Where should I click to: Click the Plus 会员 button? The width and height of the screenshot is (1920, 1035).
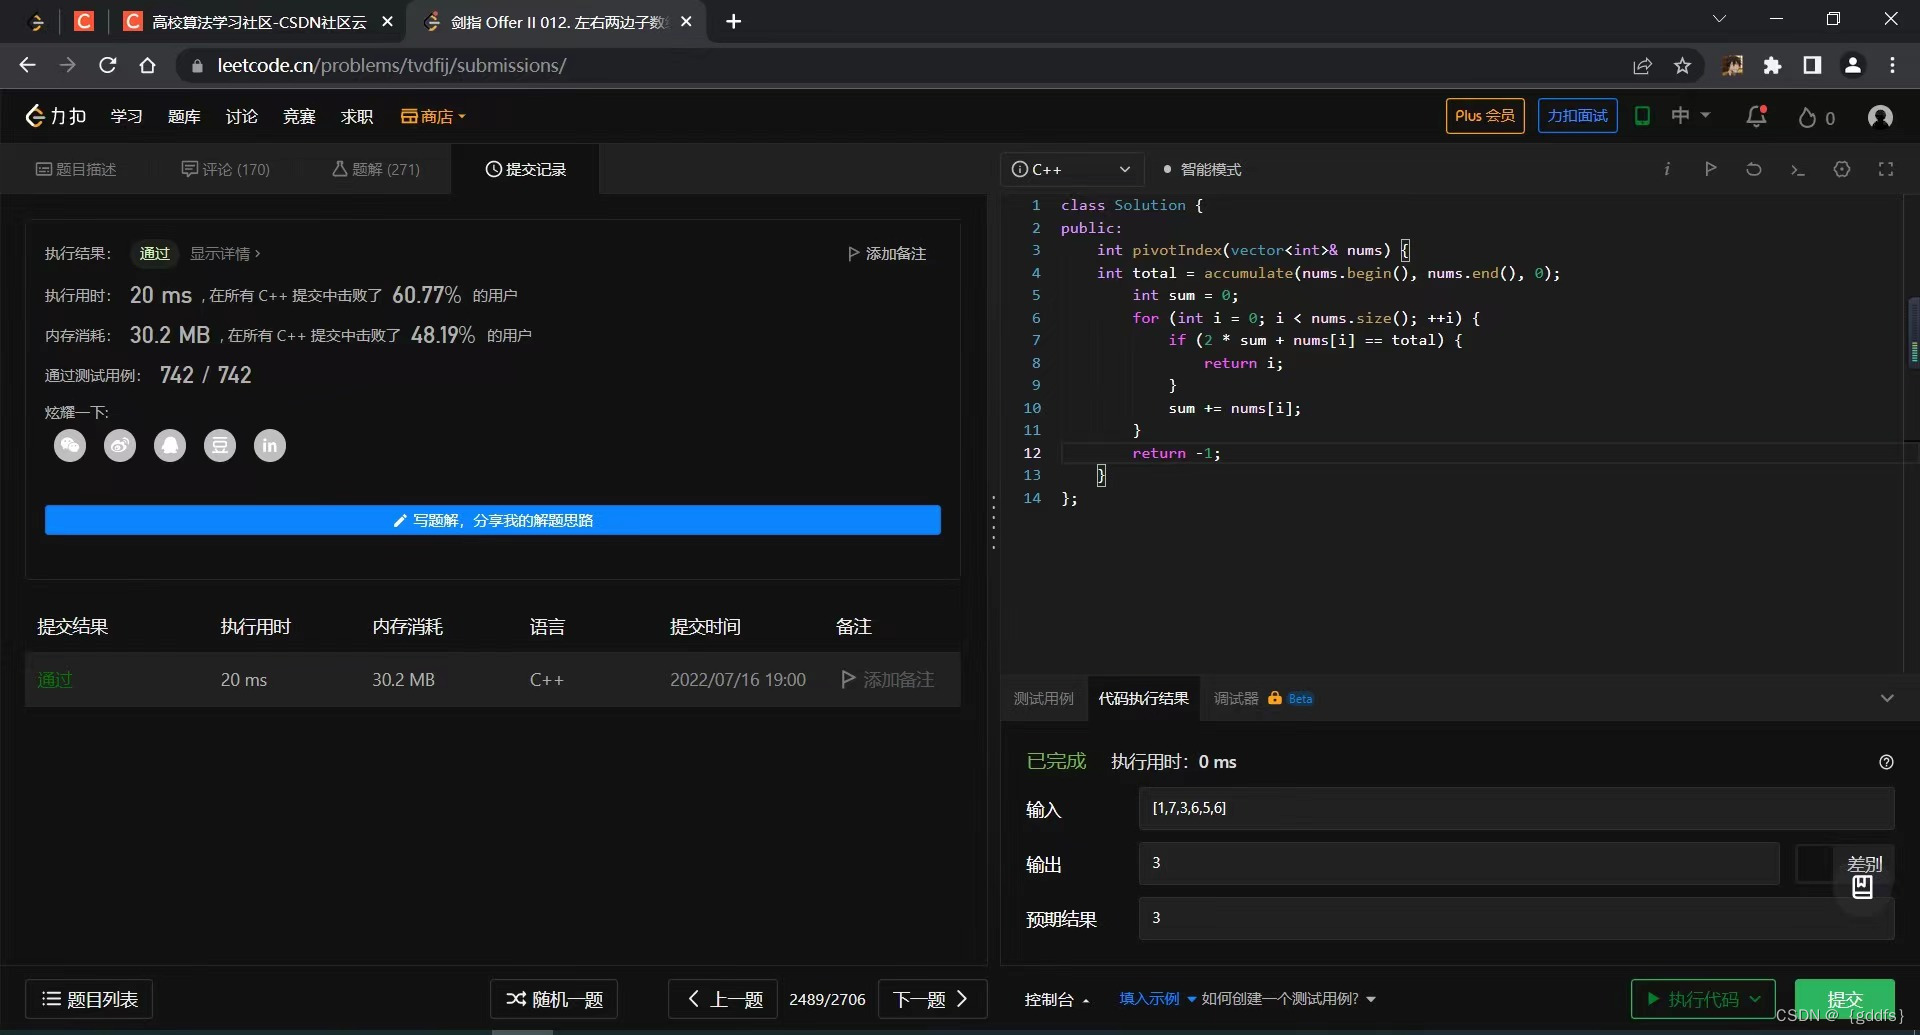[x=1485, y=116]
